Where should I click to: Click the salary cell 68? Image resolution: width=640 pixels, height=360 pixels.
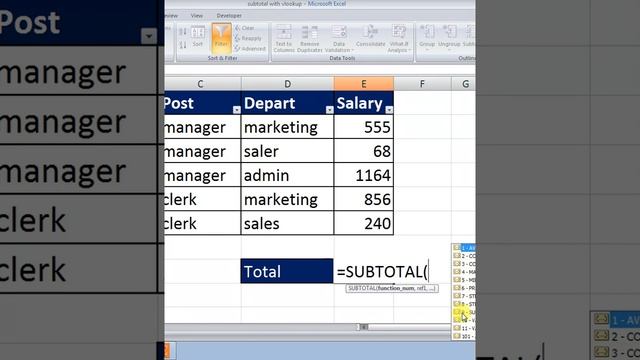[x=364, y=151]
